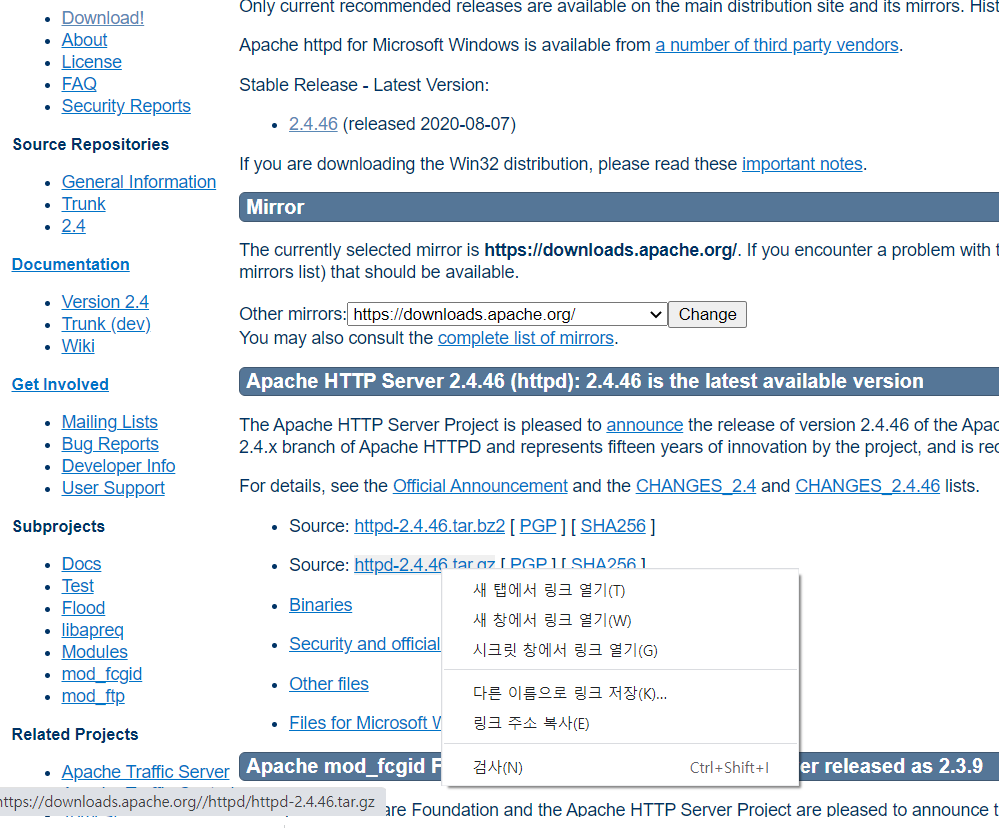Open the CHANGES_2.4 link
999x828 pixels.
(x=696, y=486)
